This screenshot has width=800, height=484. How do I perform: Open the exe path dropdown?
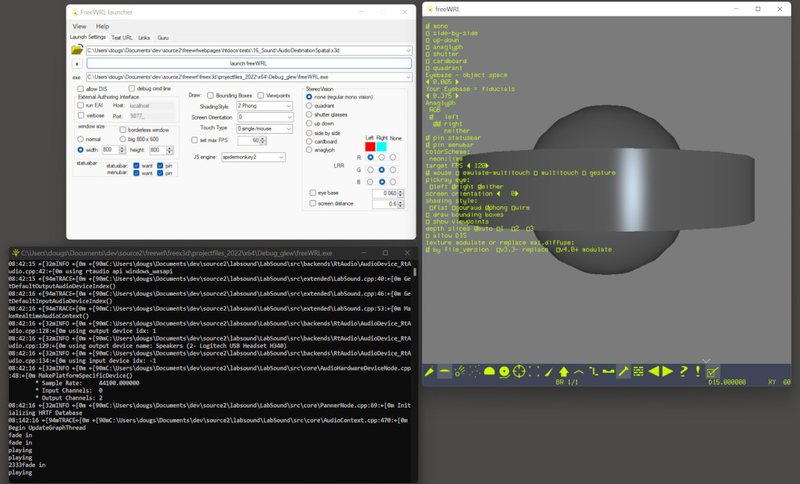pyautogui.click(x=408, y=77)
